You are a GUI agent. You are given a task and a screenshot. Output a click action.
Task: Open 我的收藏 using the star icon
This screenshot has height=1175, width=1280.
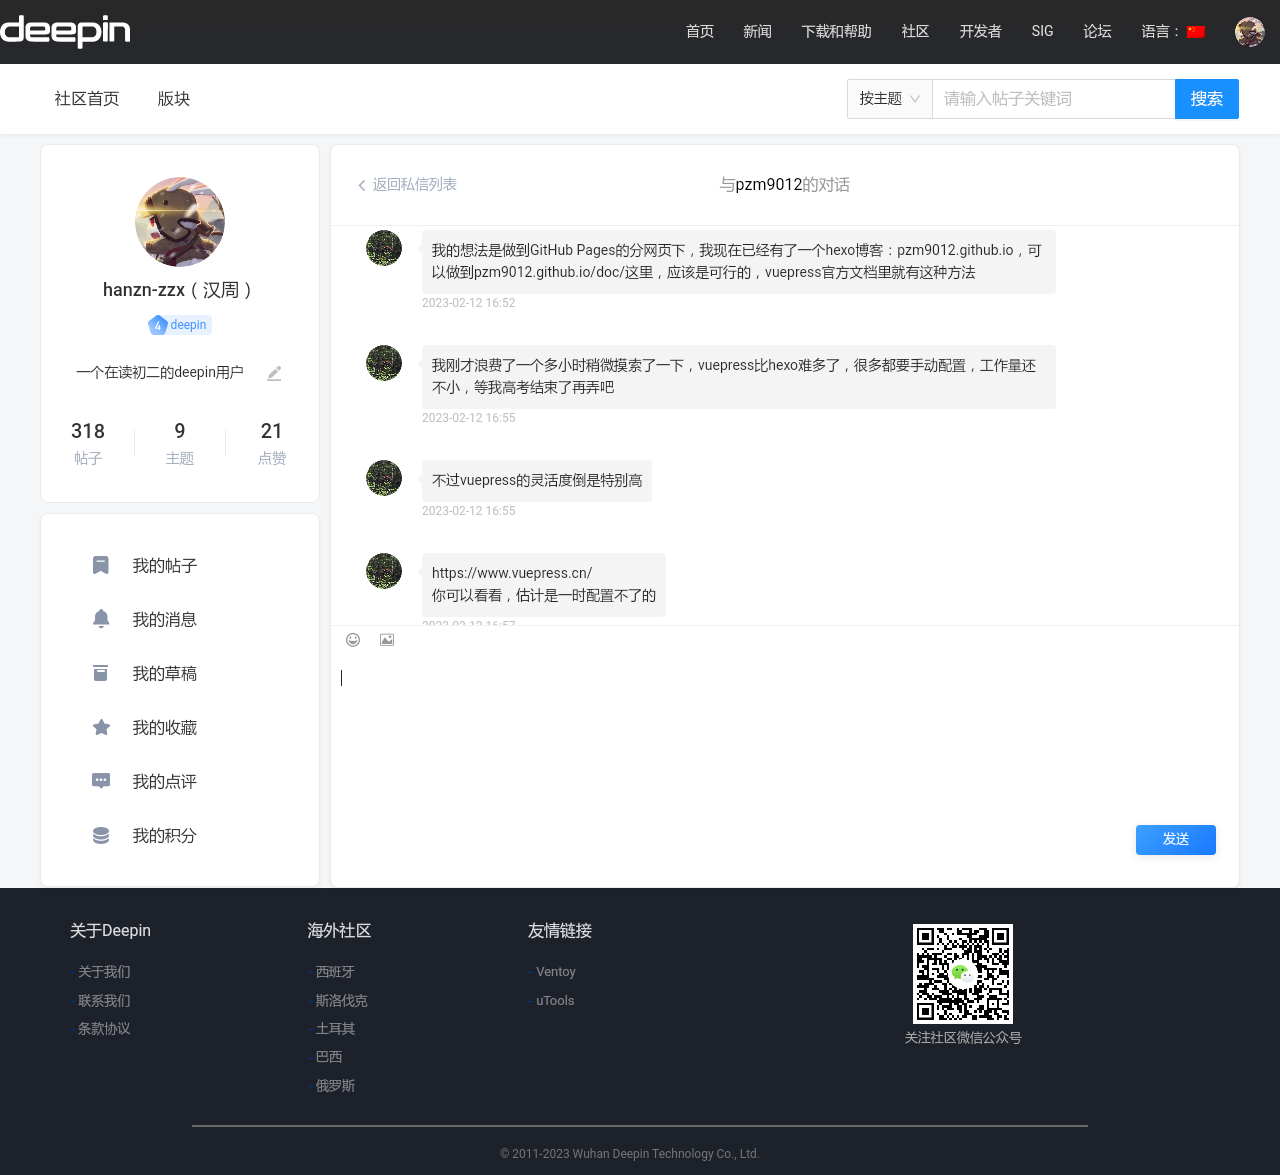pos(100,727)
